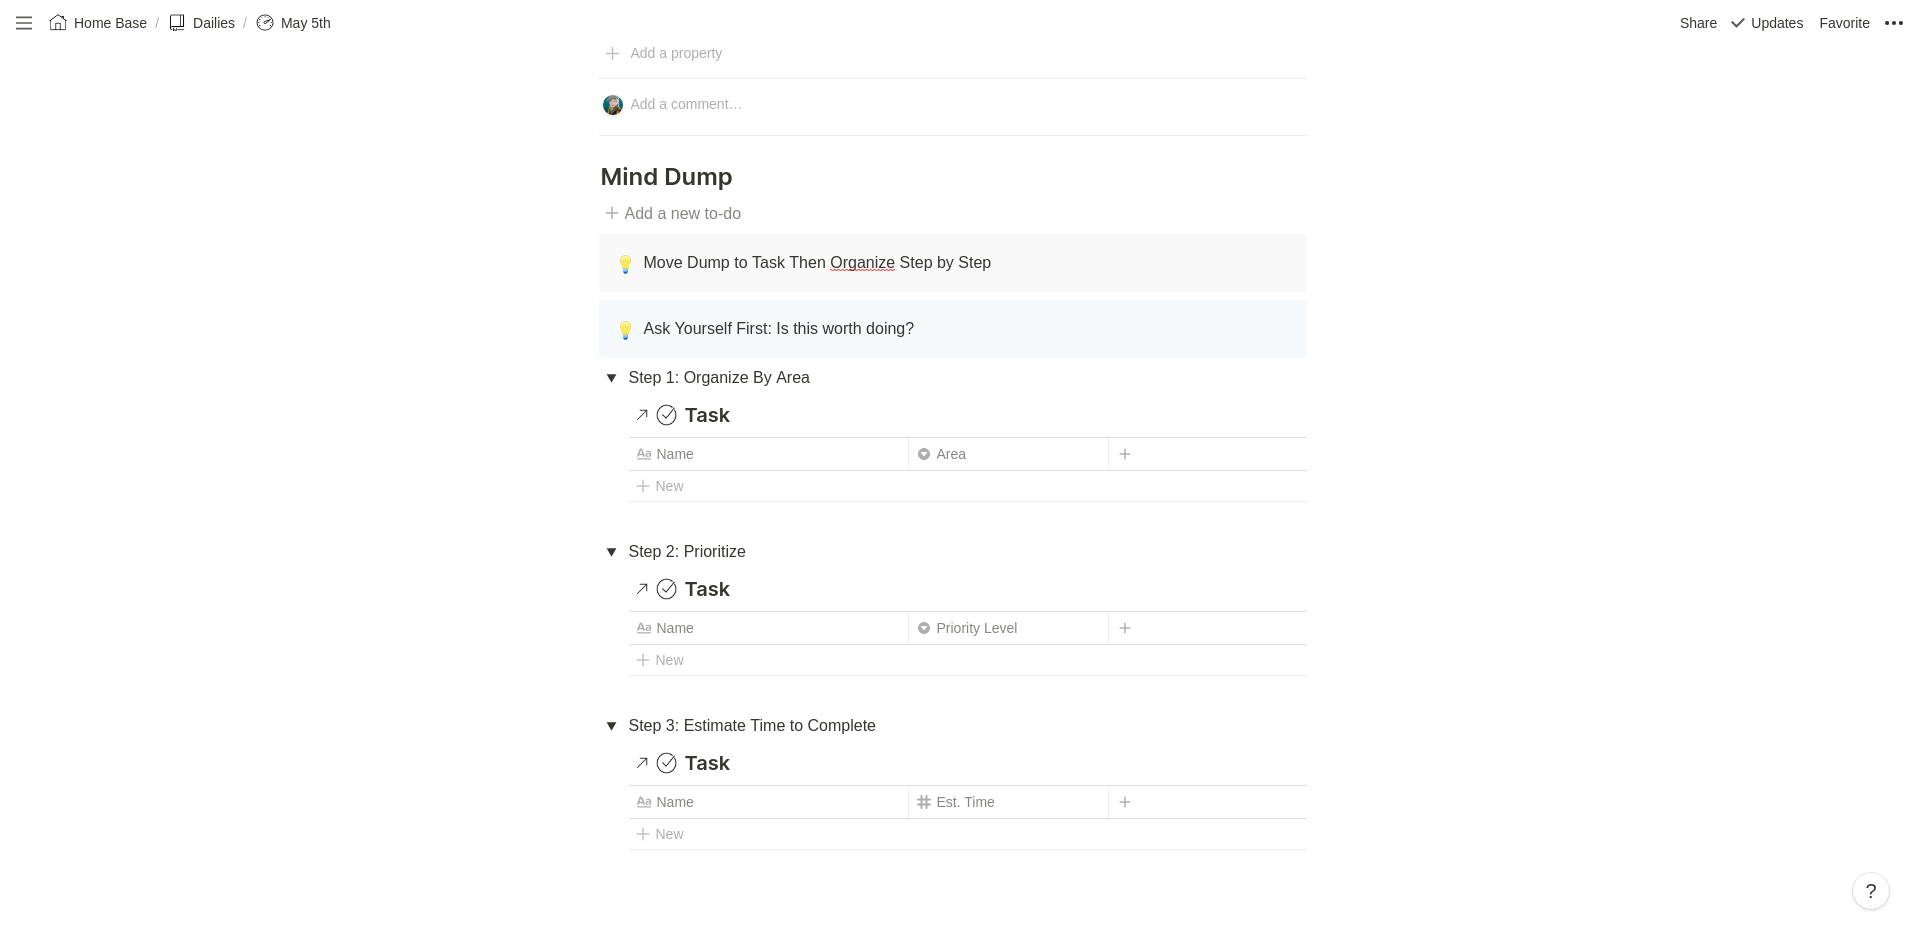Open the three-dots page options menu

pyautogui.click(x=1893, y=23)
